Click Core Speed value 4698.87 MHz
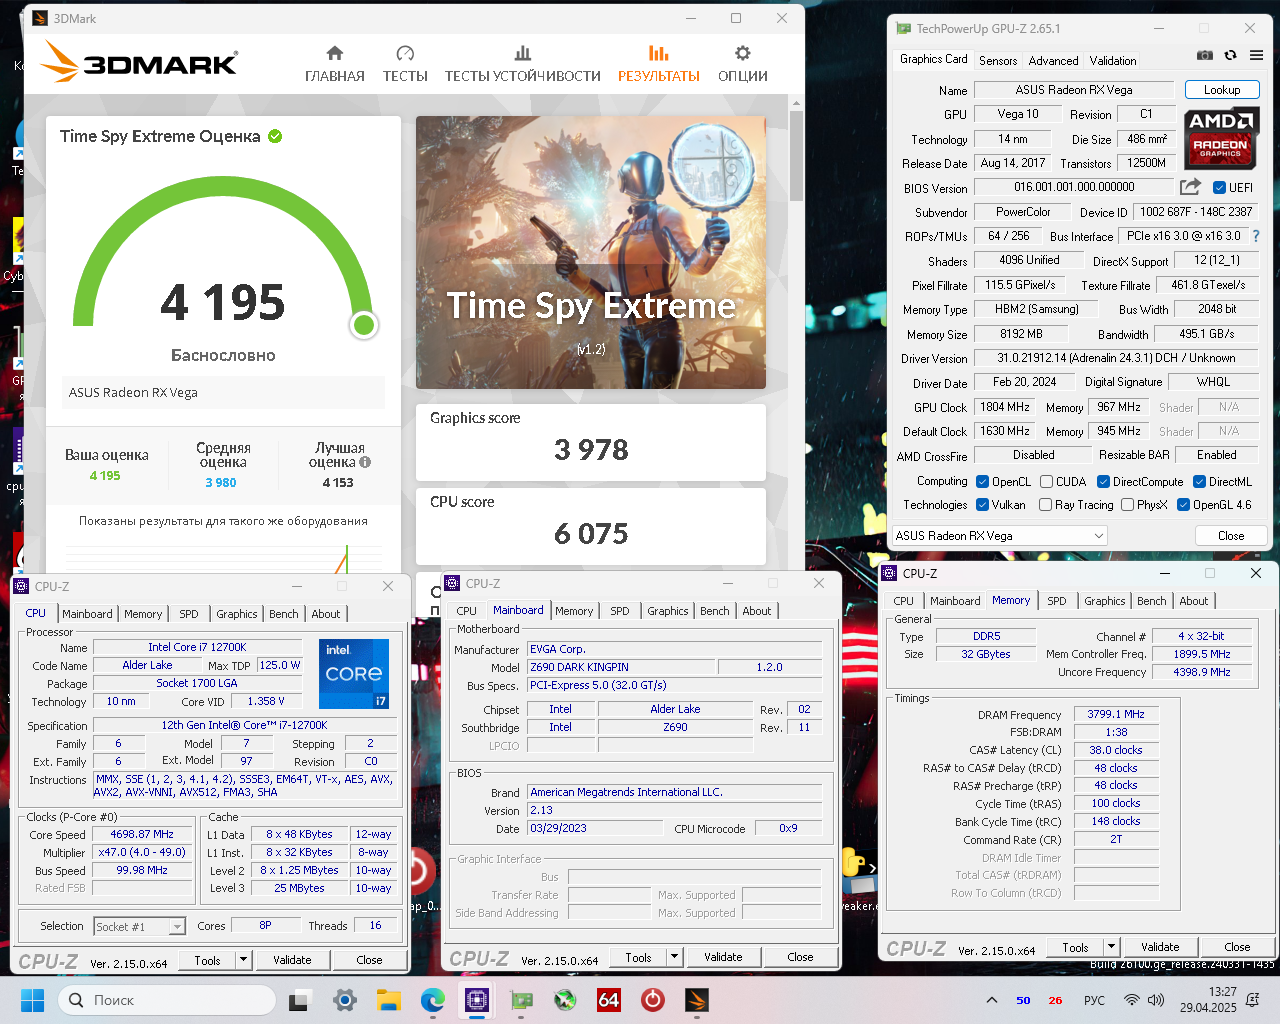 [x=142, y=834]
